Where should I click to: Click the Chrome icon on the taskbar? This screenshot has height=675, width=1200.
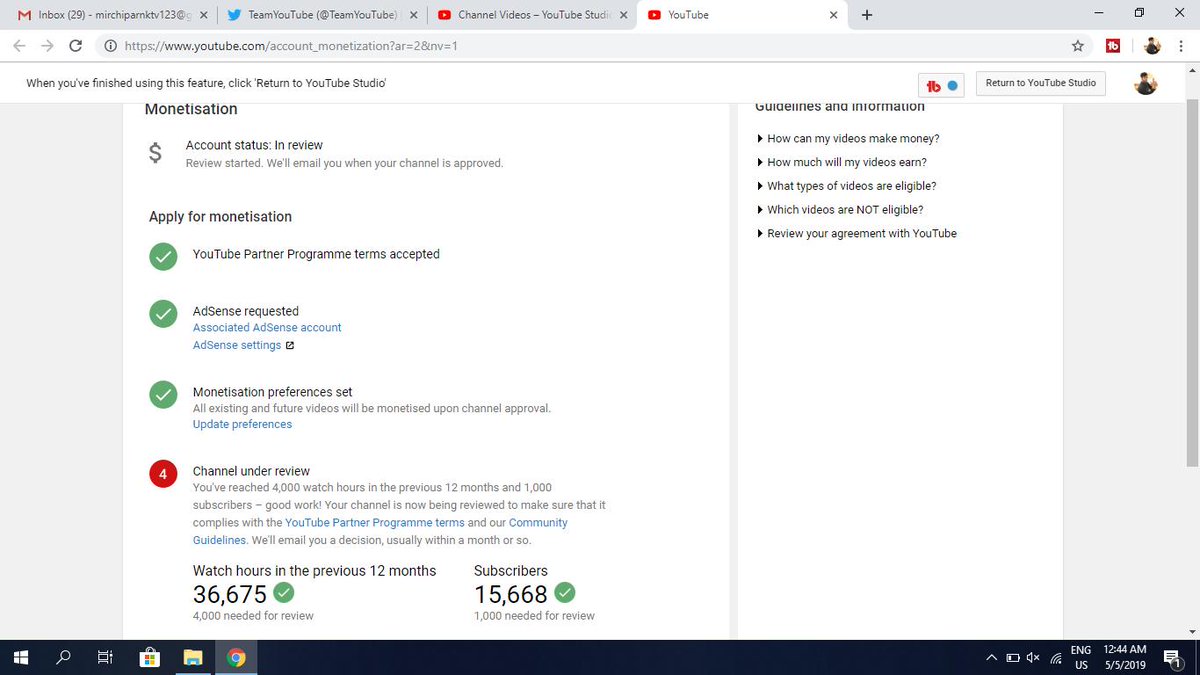pyautogui.click(x=237, y=658)
